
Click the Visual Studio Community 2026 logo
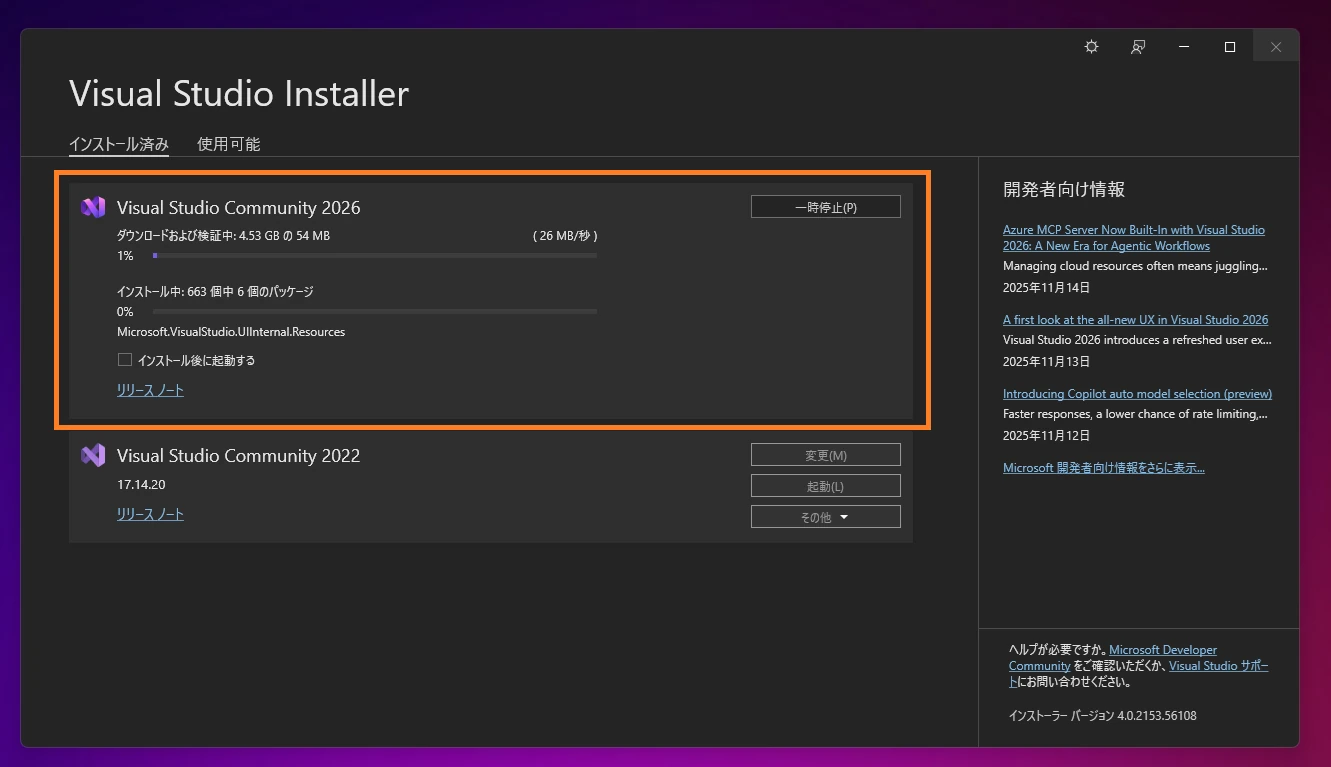93,207
